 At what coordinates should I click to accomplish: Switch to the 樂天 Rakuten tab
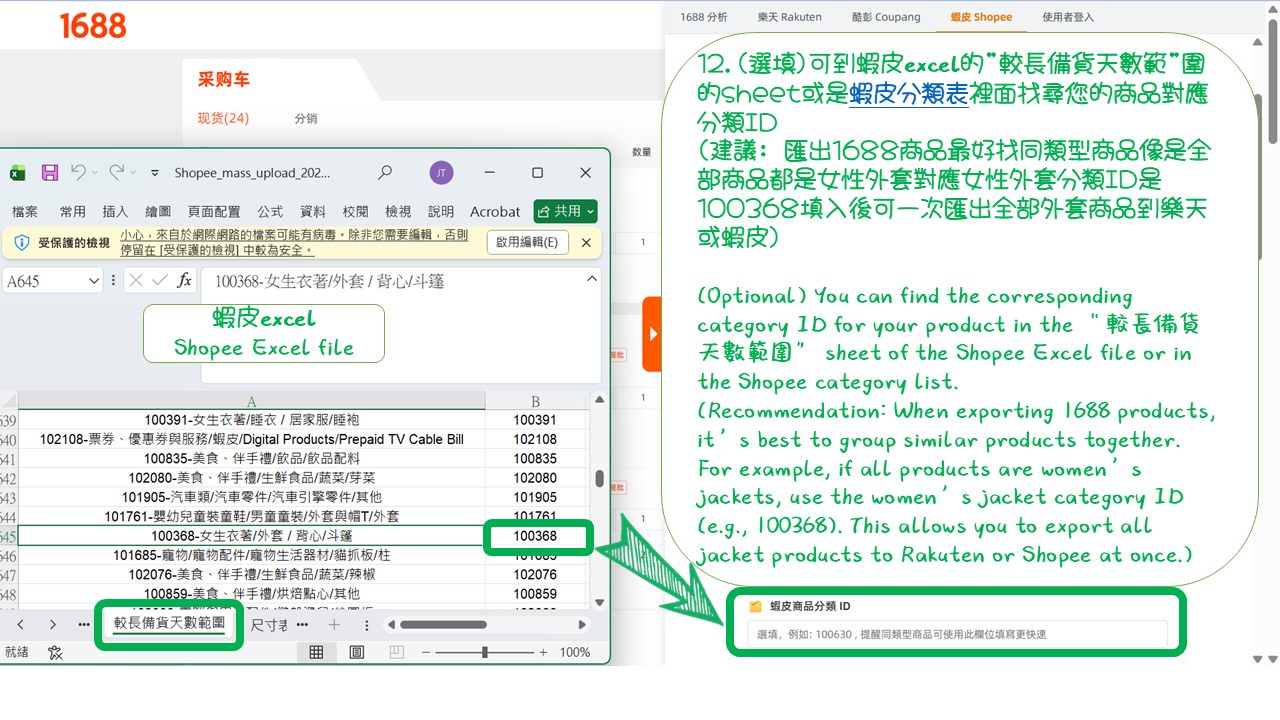click(791, 16)
